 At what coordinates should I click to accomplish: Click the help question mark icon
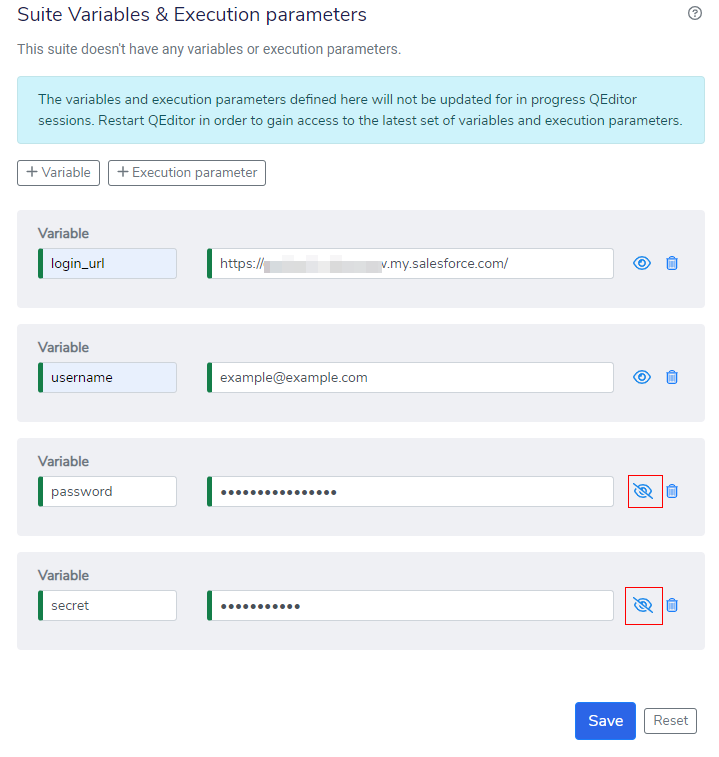click(695, 14)
